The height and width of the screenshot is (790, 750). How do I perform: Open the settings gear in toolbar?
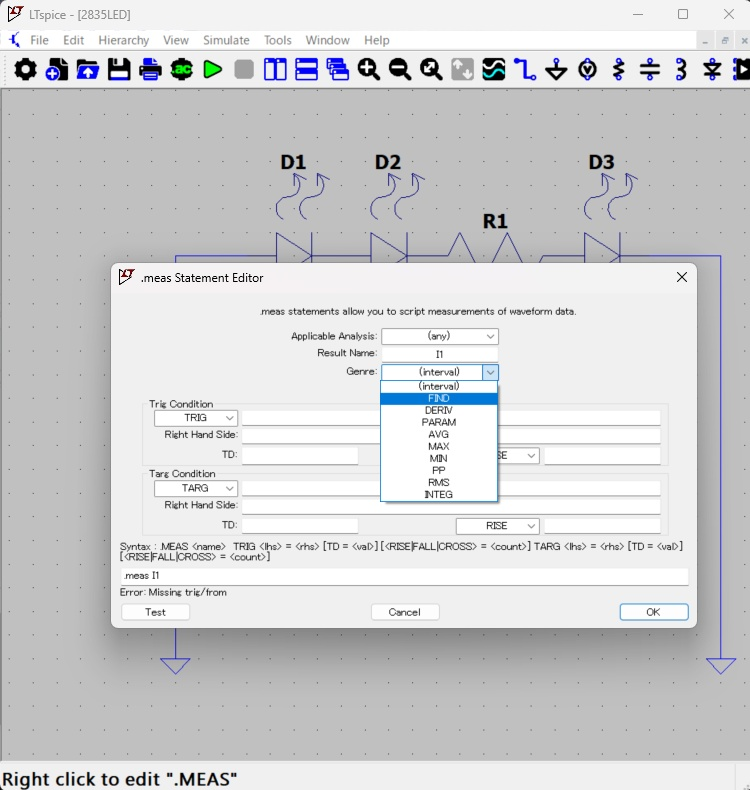(25, 70)
